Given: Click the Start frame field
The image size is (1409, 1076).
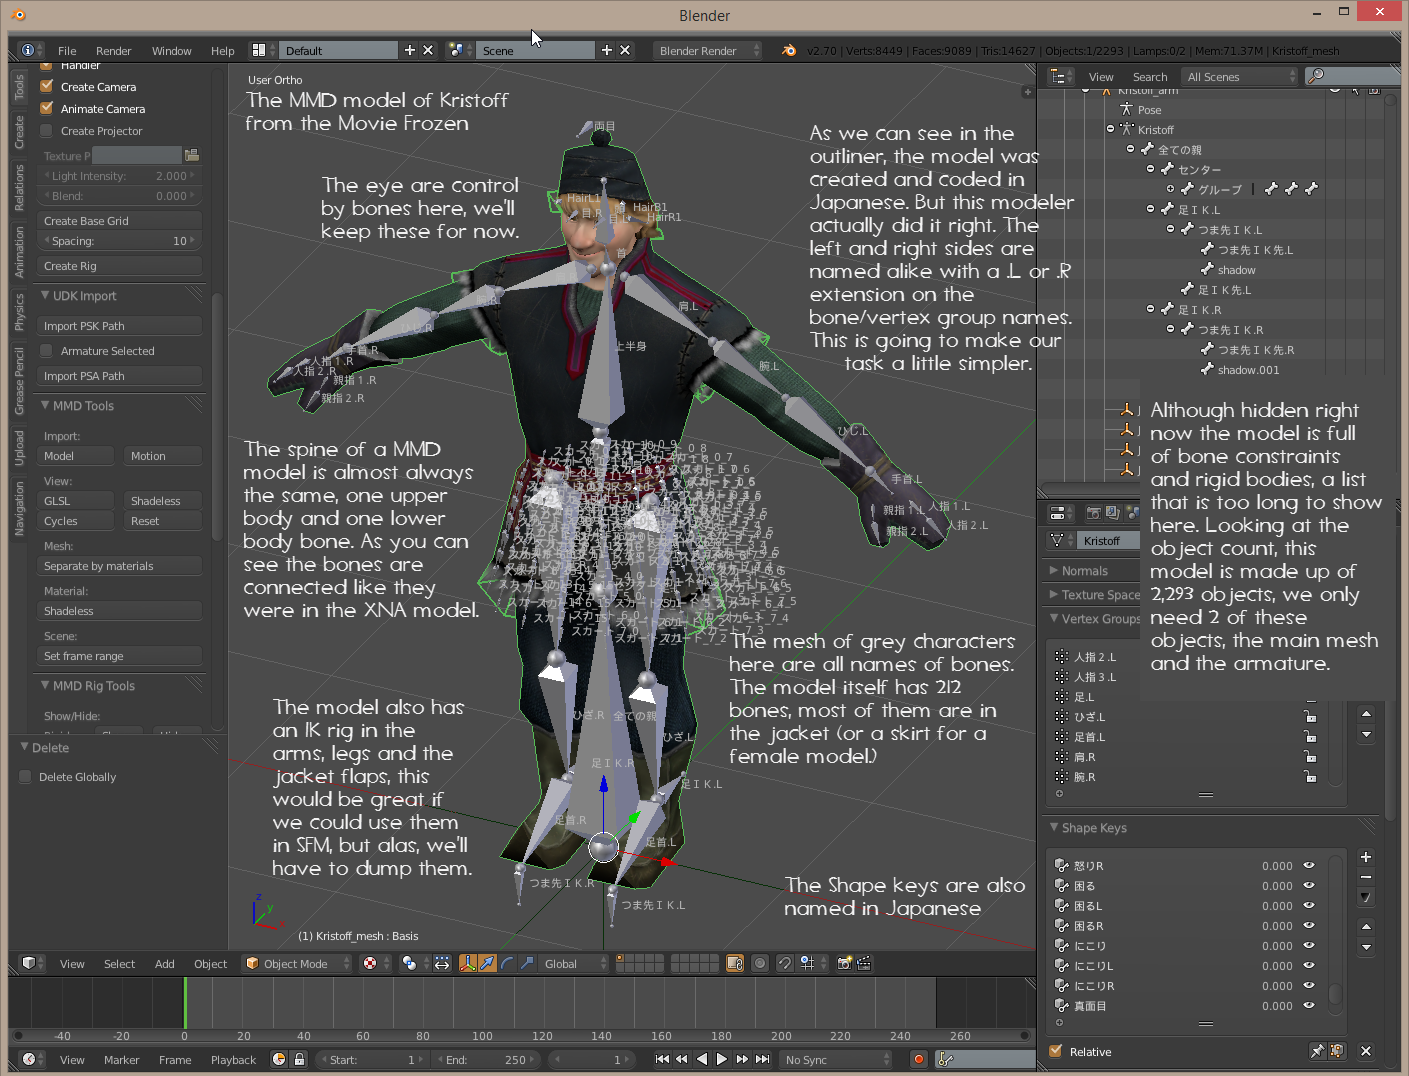Looking at the screenshot, I should 372,1059.
